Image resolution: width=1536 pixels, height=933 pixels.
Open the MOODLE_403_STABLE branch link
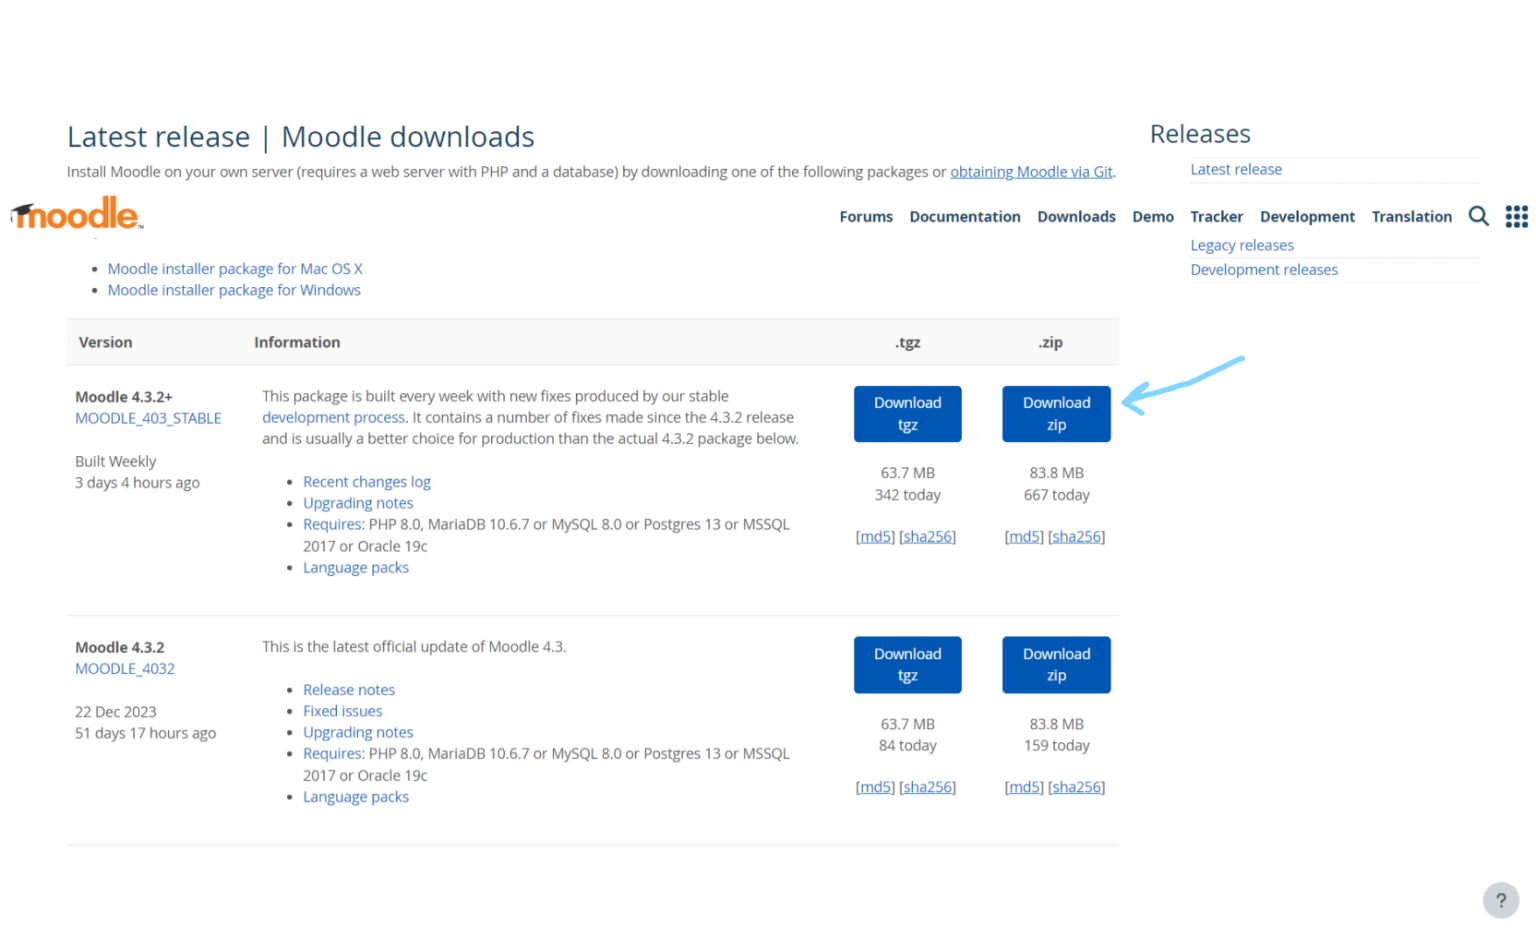tap(148, 418)
